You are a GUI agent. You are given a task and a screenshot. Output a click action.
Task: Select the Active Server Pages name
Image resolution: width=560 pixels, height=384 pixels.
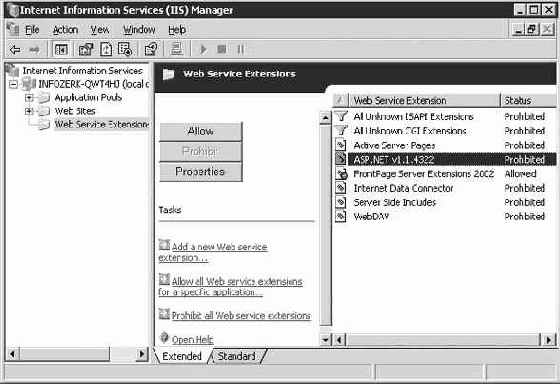click(x=394, y=145)
